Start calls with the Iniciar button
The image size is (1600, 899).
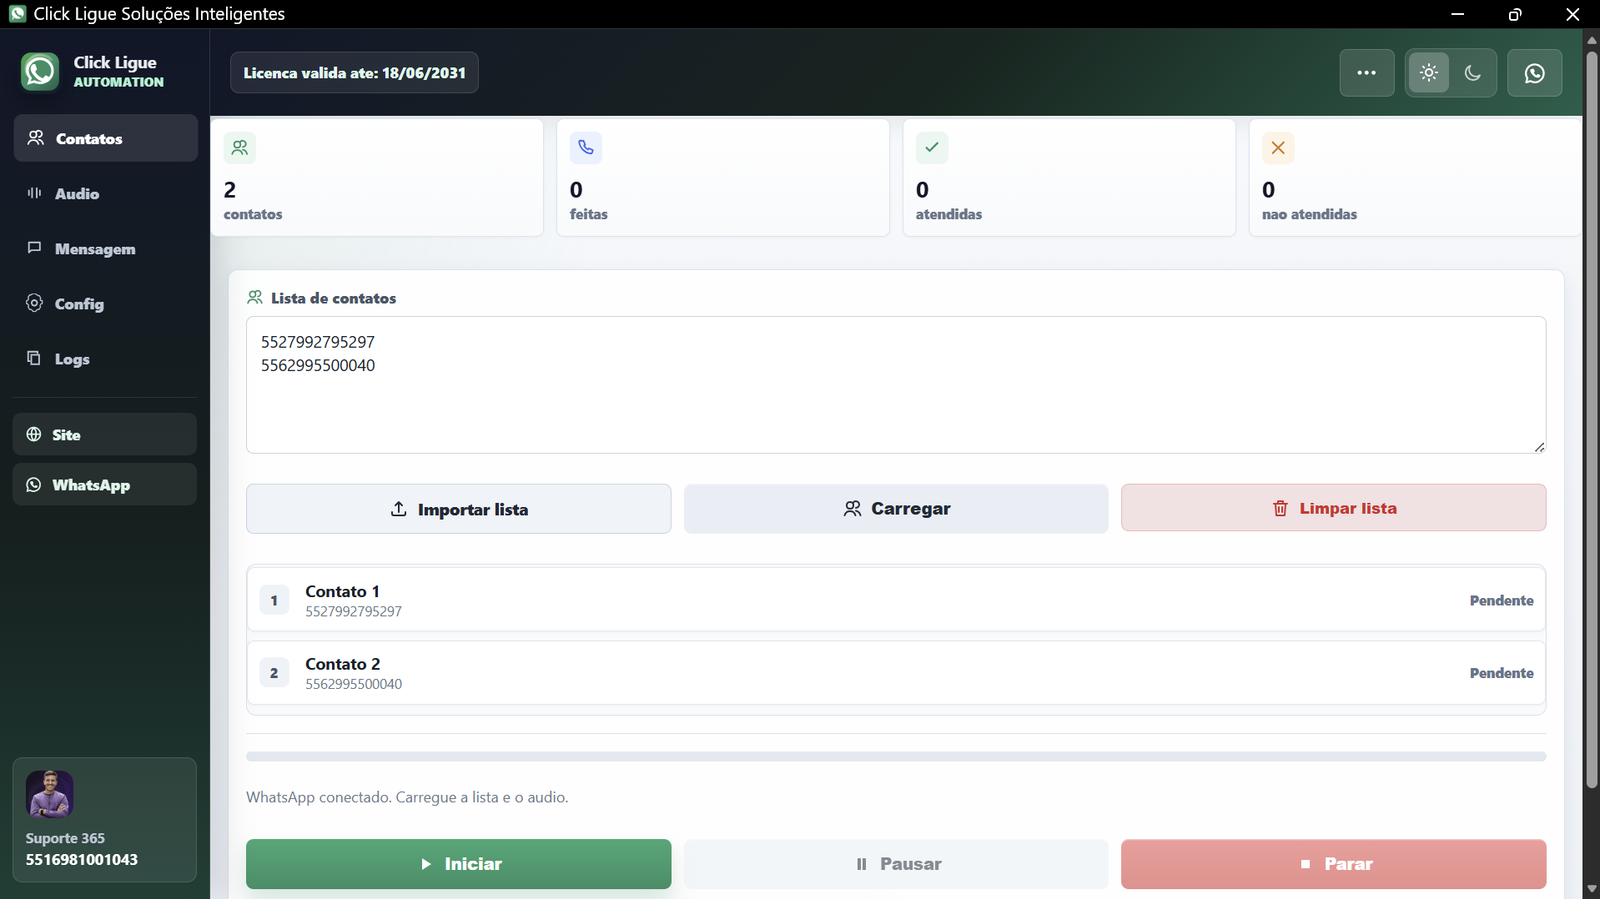[459, 864]
